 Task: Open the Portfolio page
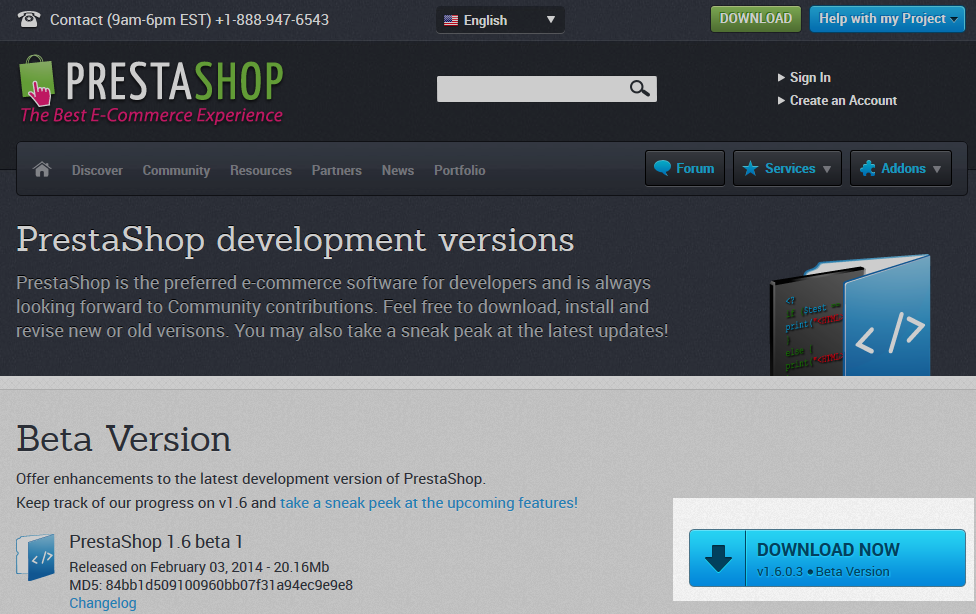pyautogui.click(x=459, y=170)
